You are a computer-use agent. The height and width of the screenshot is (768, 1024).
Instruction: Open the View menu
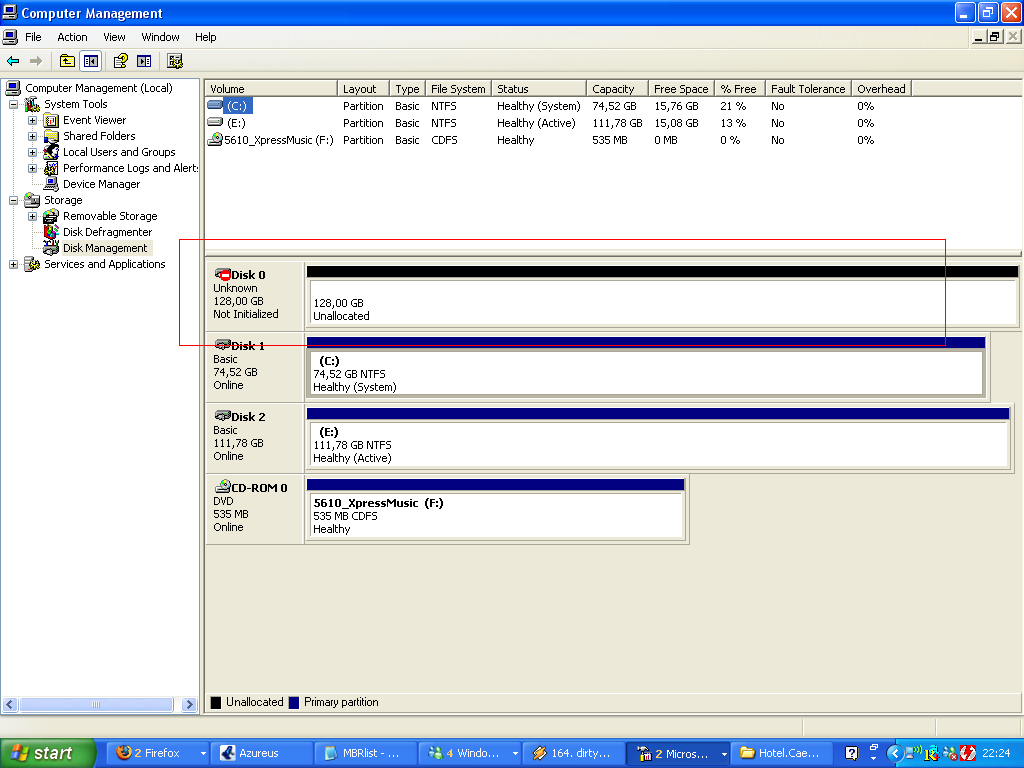114,37
